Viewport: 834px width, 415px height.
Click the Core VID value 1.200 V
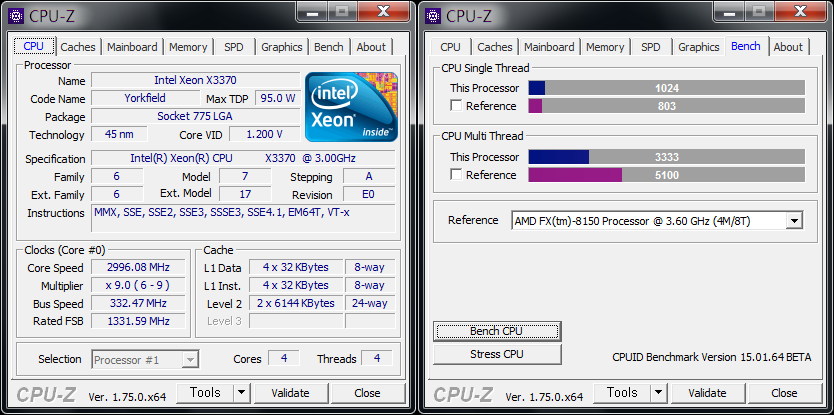click(x=264, y=134)
